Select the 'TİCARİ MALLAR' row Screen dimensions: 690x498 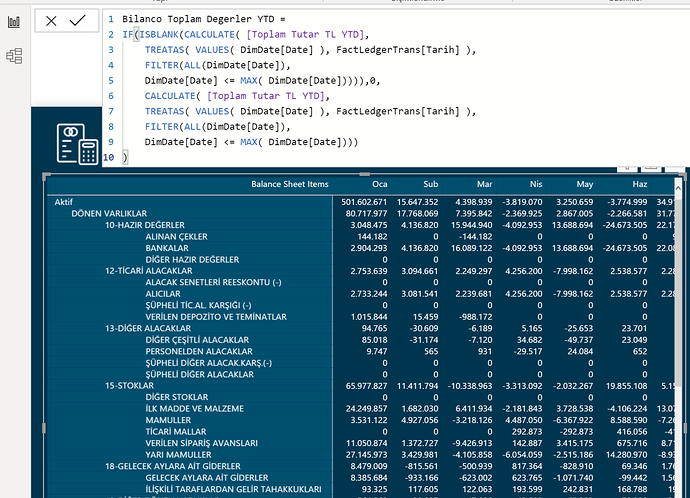tap(176, 432)
